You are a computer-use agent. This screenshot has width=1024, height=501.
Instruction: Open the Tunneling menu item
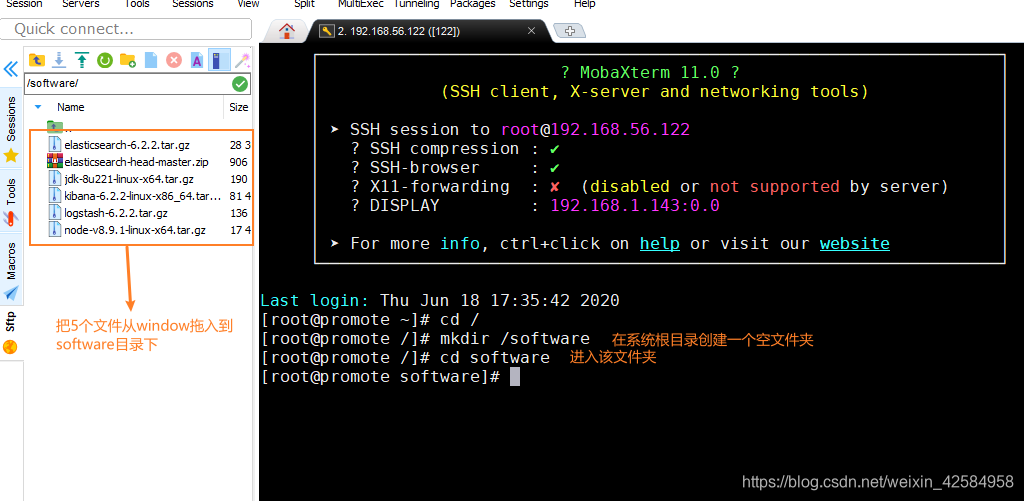[417, 4]
